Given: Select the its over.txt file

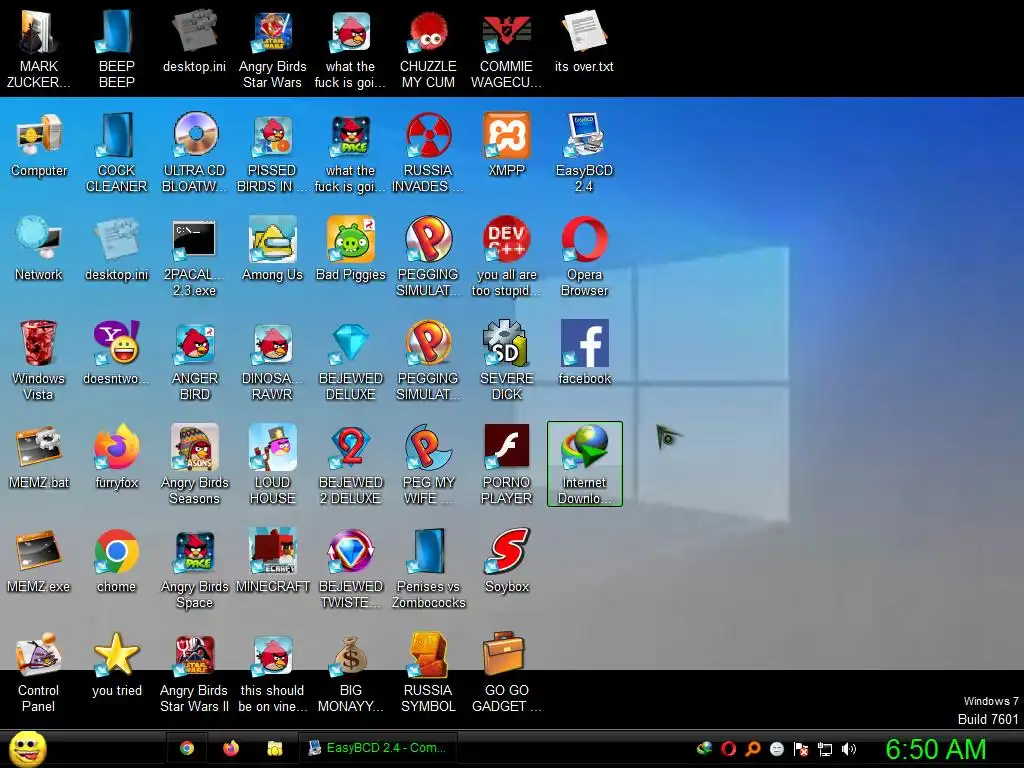Looking at the screenshot, I should (x=584, y=40).
